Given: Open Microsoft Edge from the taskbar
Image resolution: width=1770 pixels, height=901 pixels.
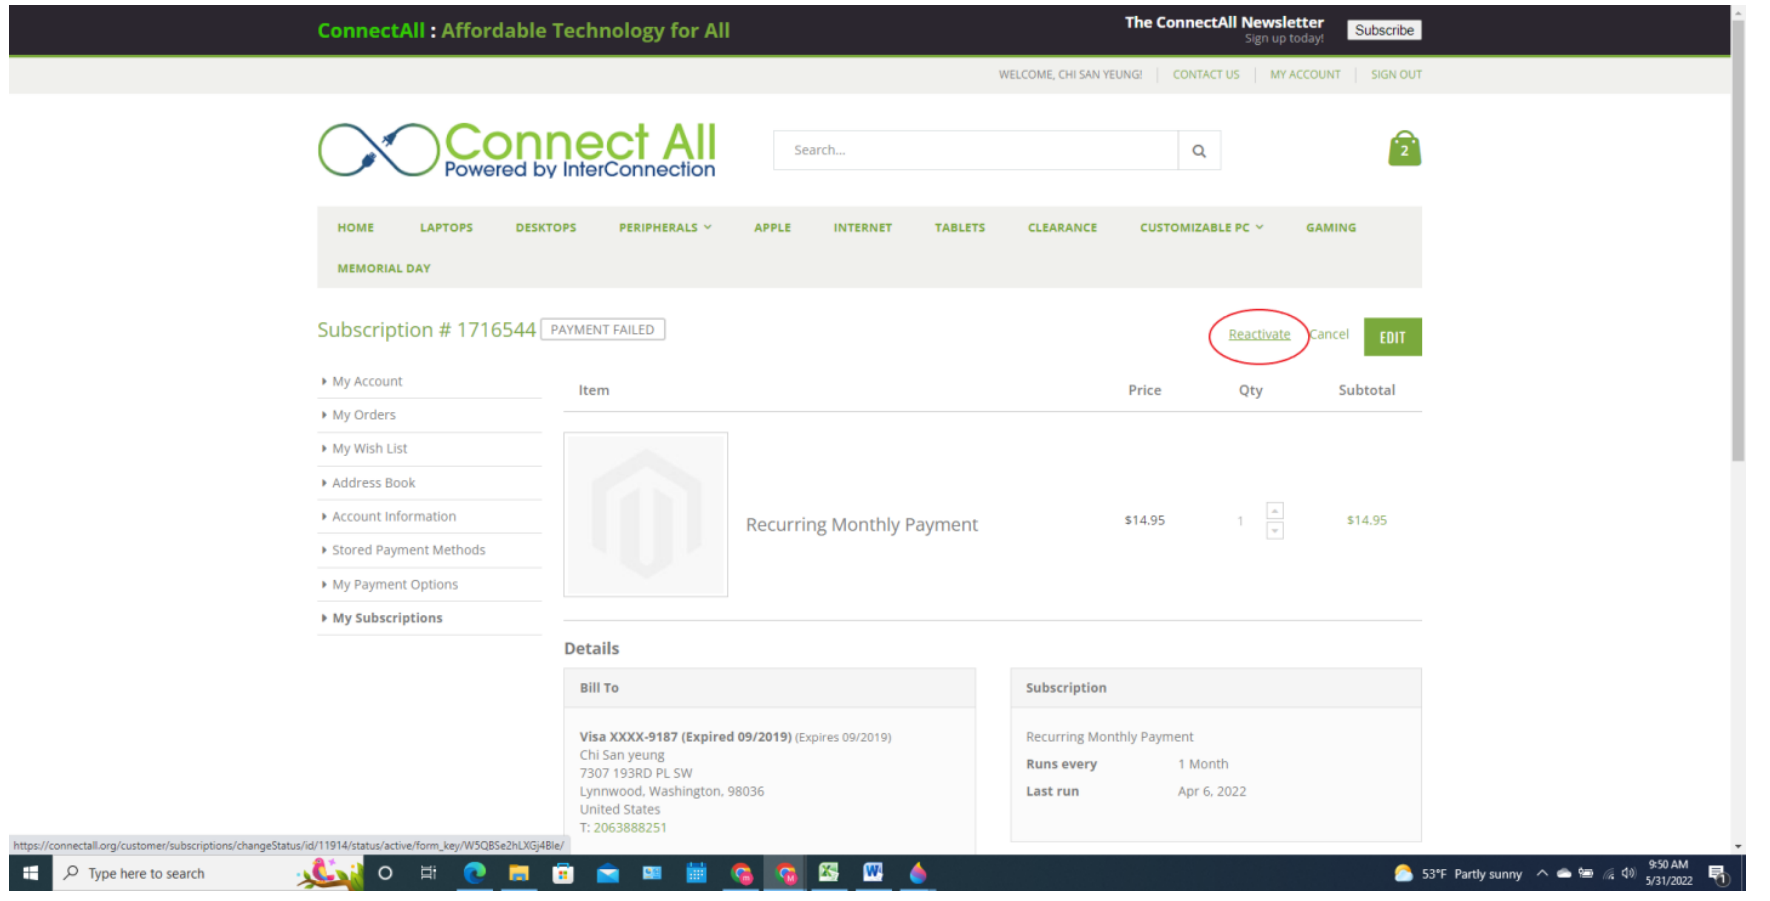Looking at the screenshot, I should pos(474,873).
